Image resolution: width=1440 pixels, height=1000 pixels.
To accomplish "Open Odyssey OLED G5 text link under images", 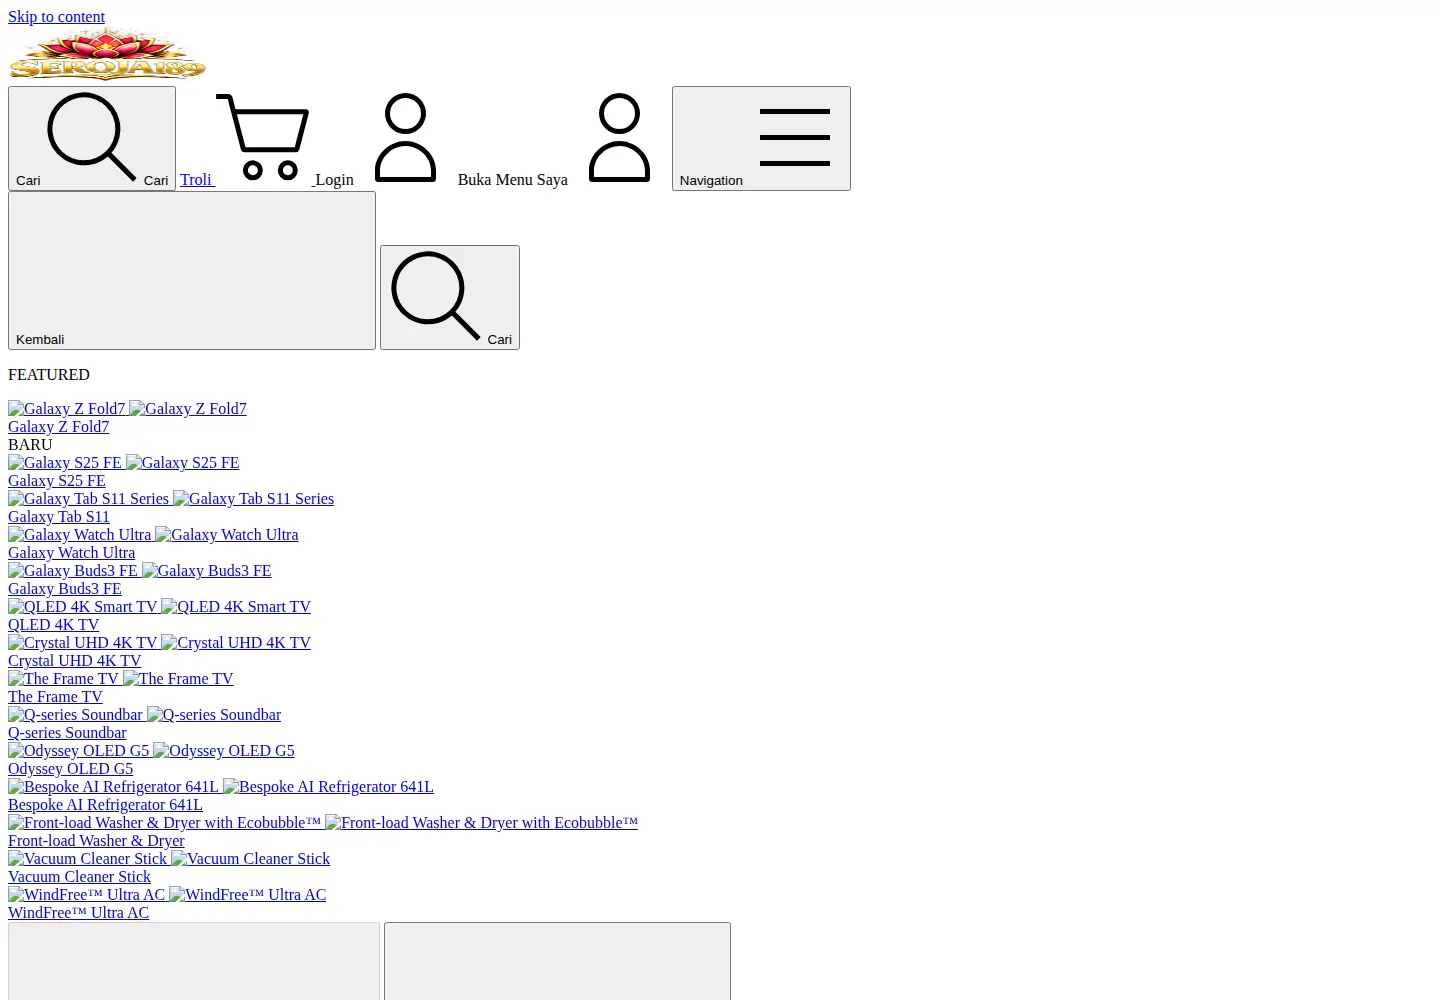I will 71,768.
